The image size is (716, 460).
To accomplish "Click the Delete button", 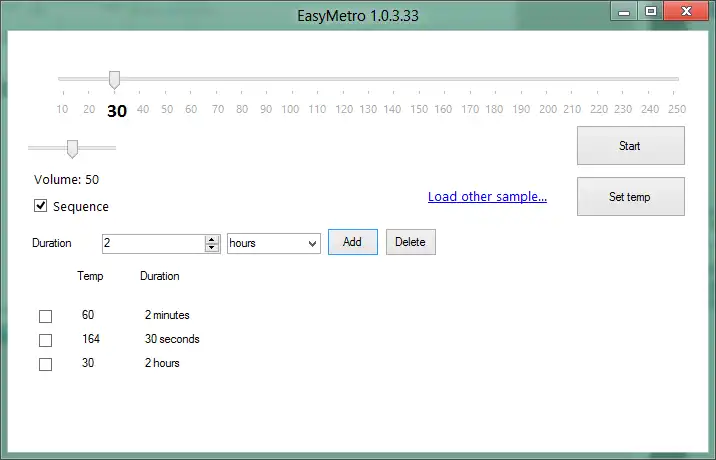I will coord(411,242).
